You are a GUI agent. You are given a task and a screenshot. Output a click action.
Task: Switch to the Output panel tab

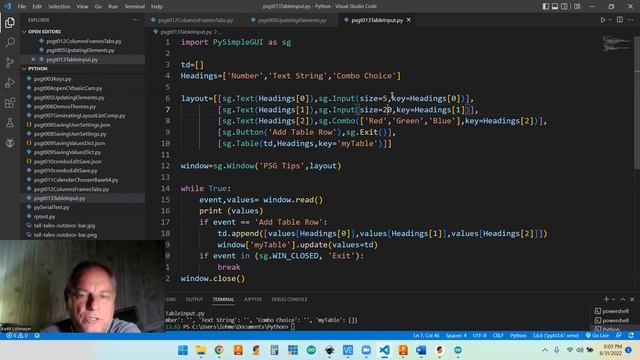click(x=194, y=299)
